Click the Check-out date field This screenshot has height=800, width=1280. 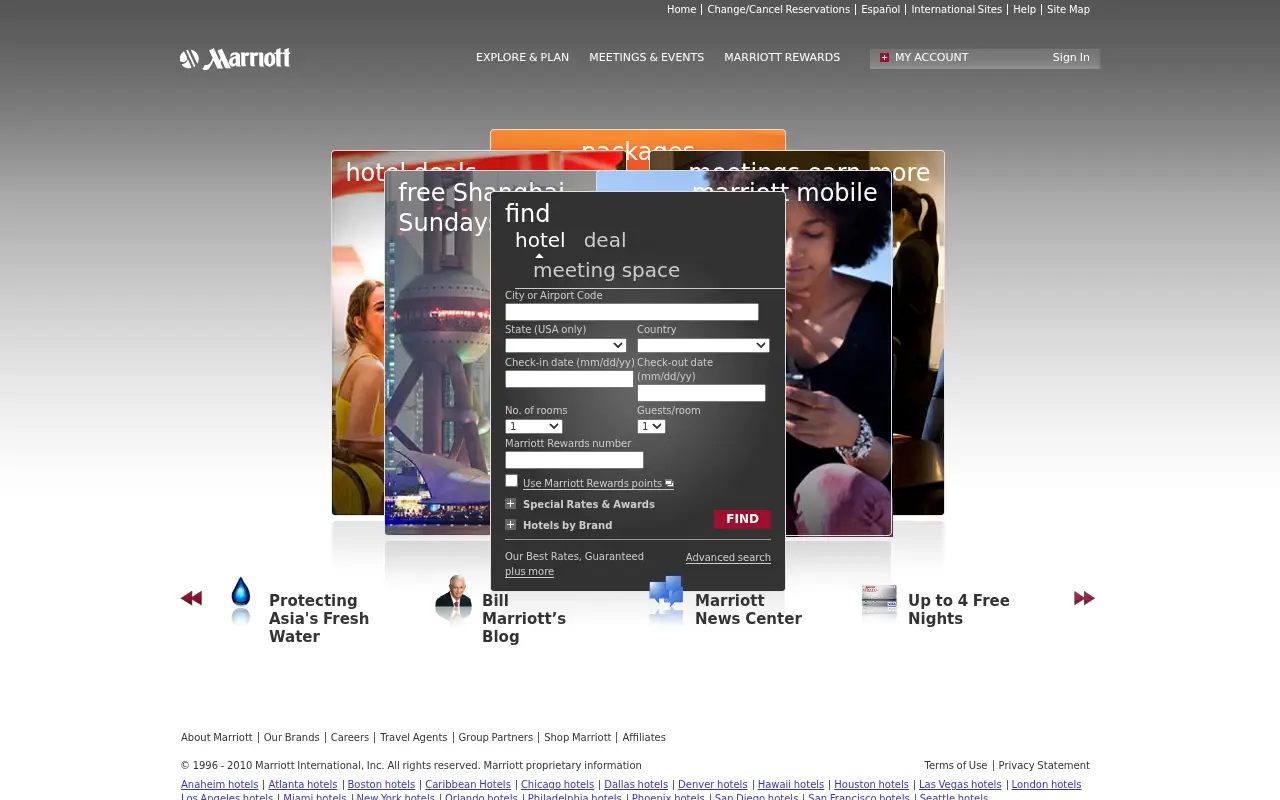coord(701,393)
